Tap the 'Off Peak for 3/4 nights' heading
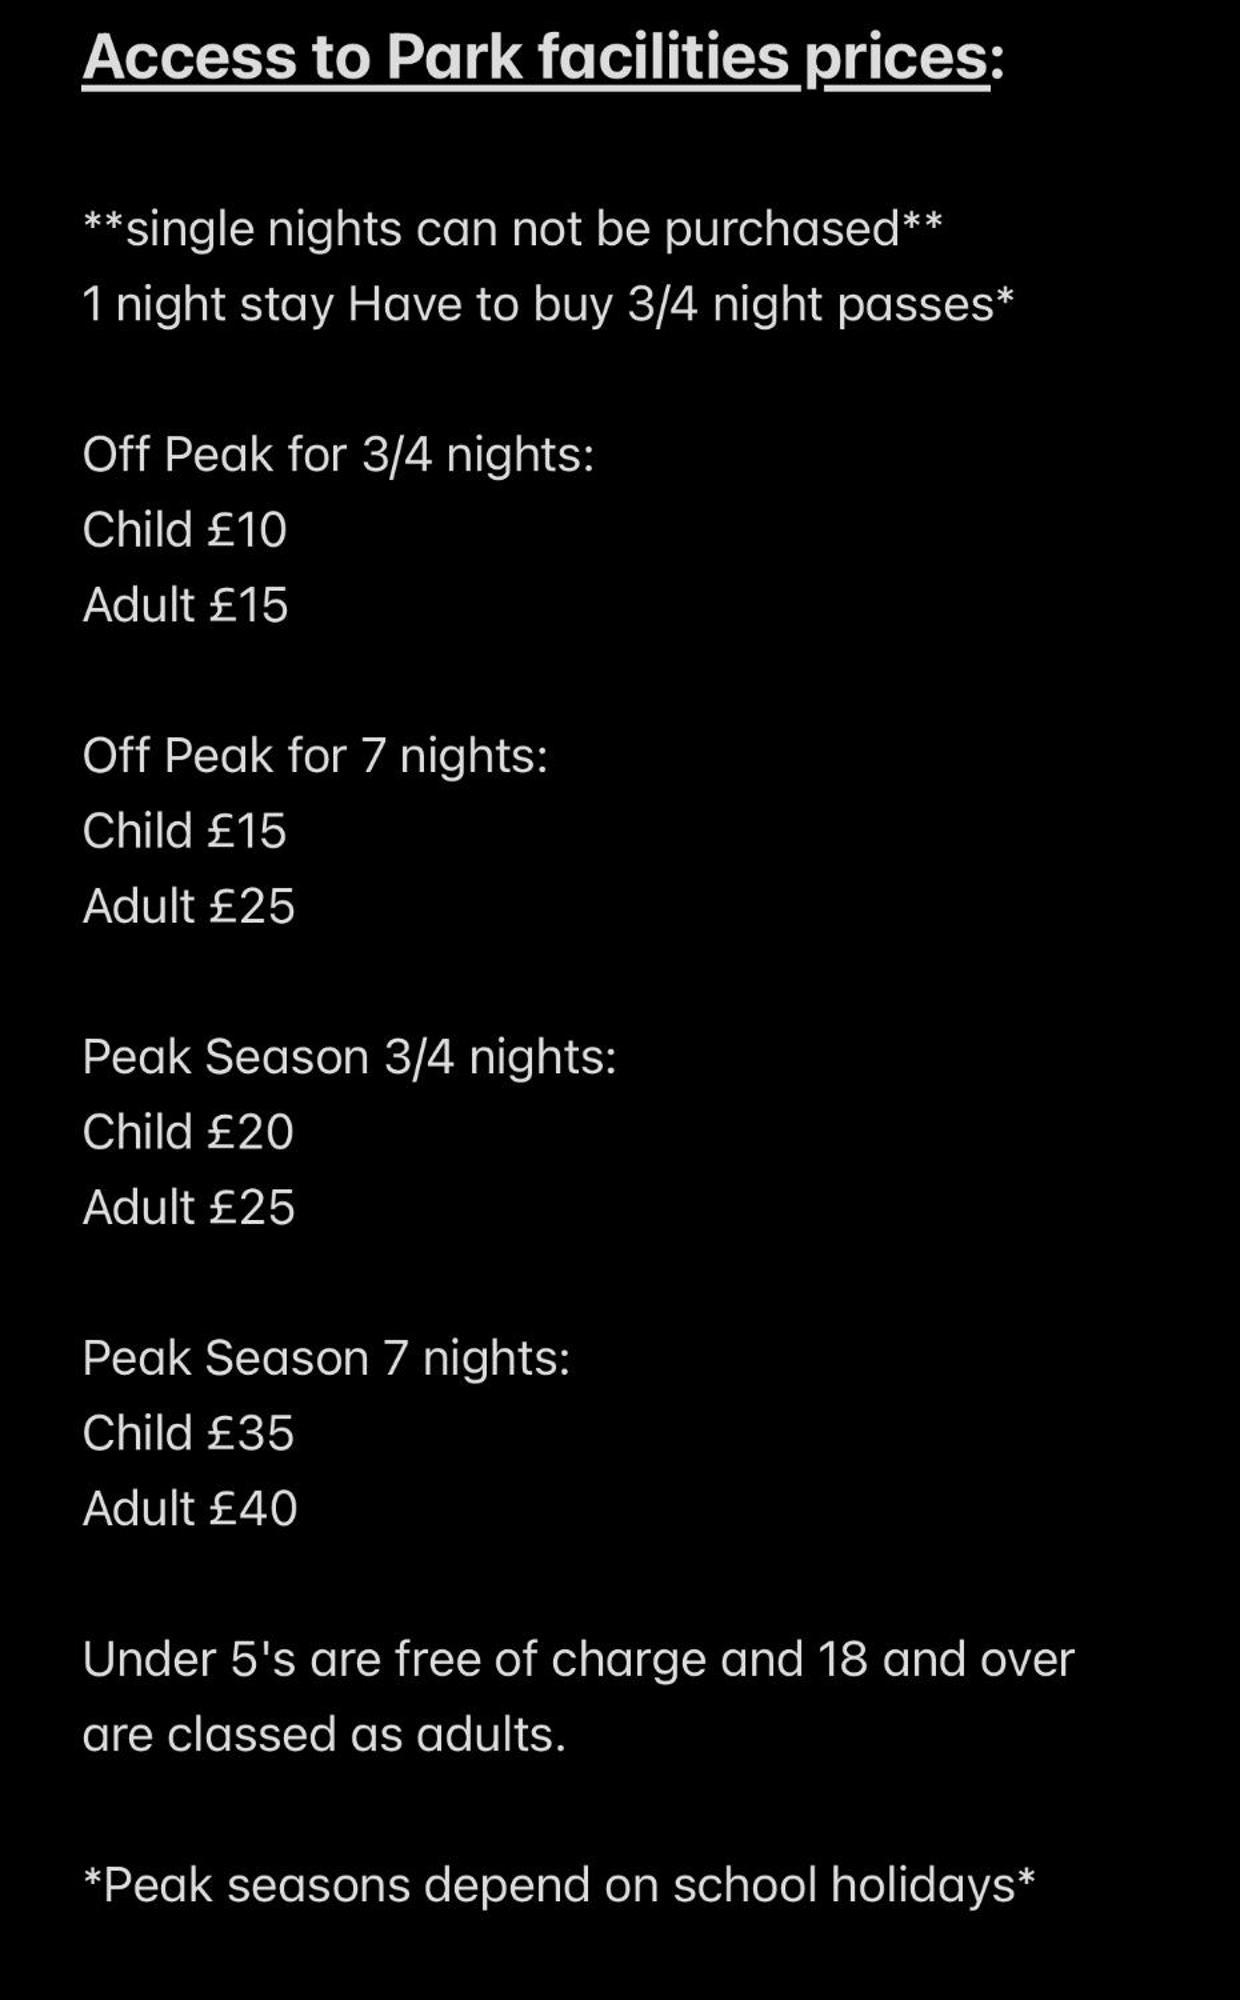The image size is (1240, 2000). (338, 455)
